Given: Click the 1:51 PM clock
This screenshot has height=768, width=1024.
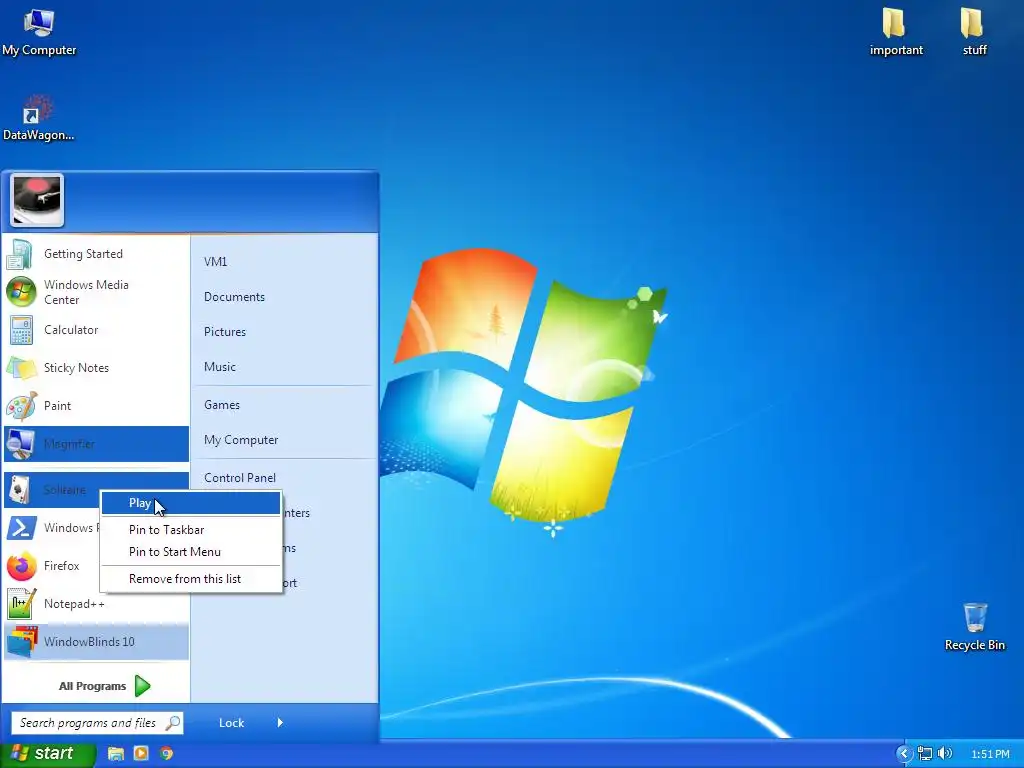Looking at the screenshot, I should [990, 754].
